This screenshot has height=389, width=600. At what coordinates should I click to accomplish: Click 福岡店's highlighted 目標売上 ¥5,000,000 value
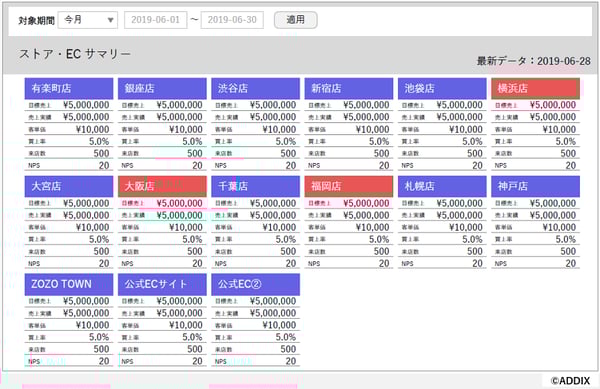coord(366,203)
